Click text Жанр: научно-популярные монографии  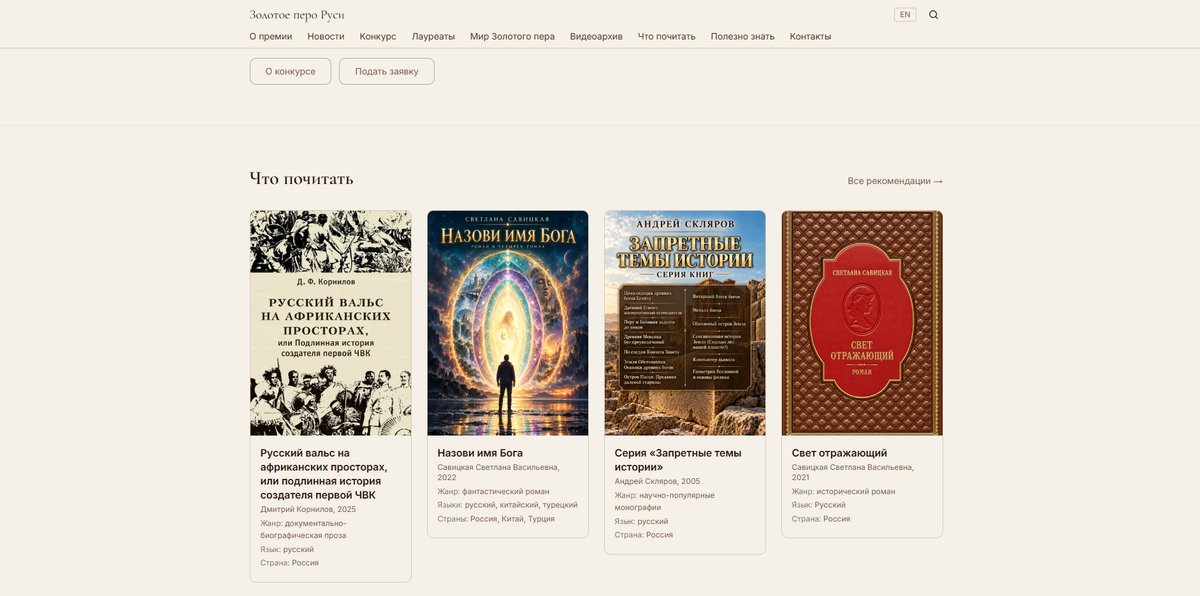click(664, 501)
